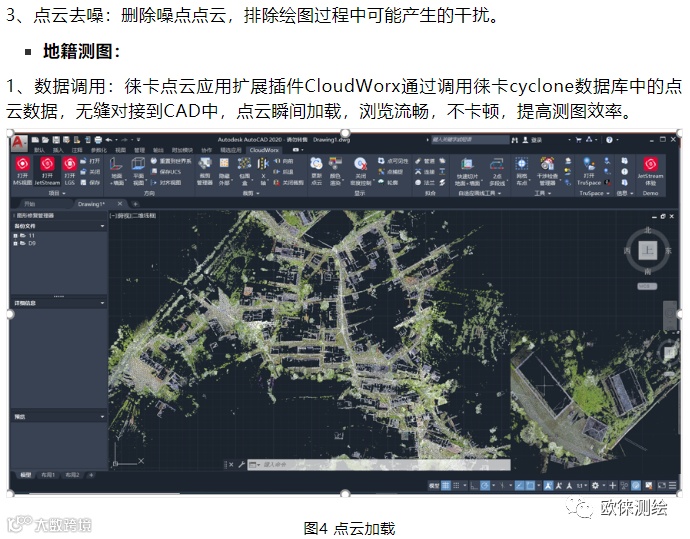690x539 pixels.
Task: Click the save icon in quick access toolbar
Action: 56,140
